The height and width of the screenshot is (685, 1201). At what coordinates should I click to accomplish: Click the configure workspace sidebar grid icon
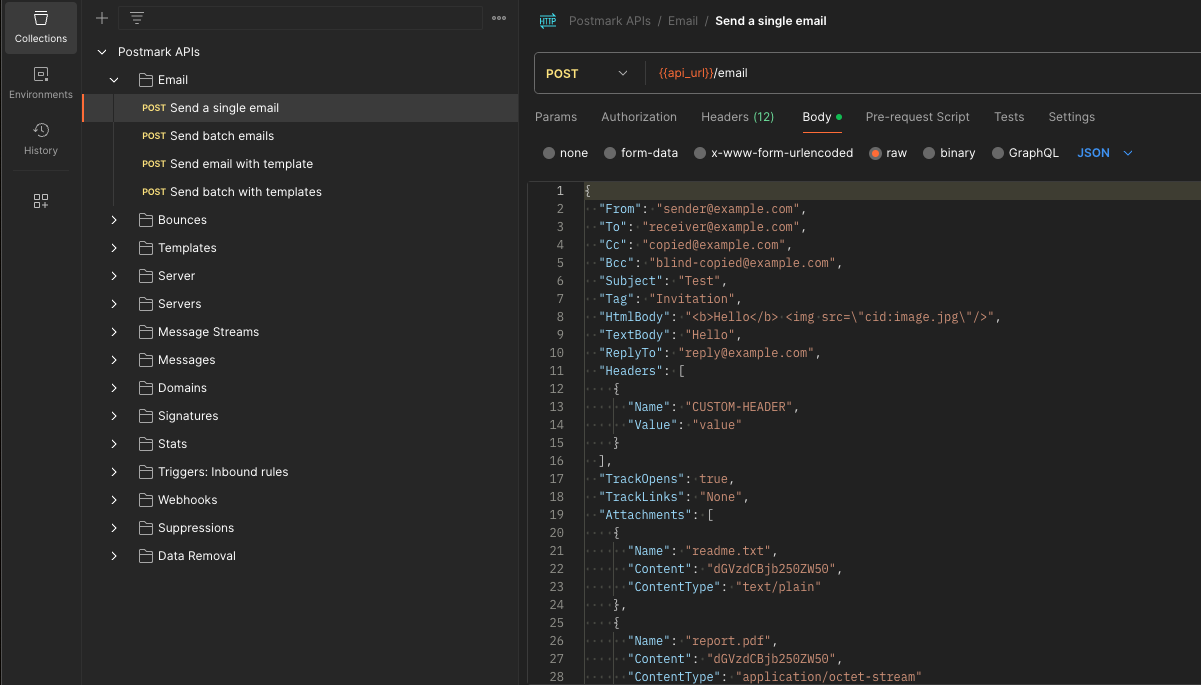click(41, 201)
